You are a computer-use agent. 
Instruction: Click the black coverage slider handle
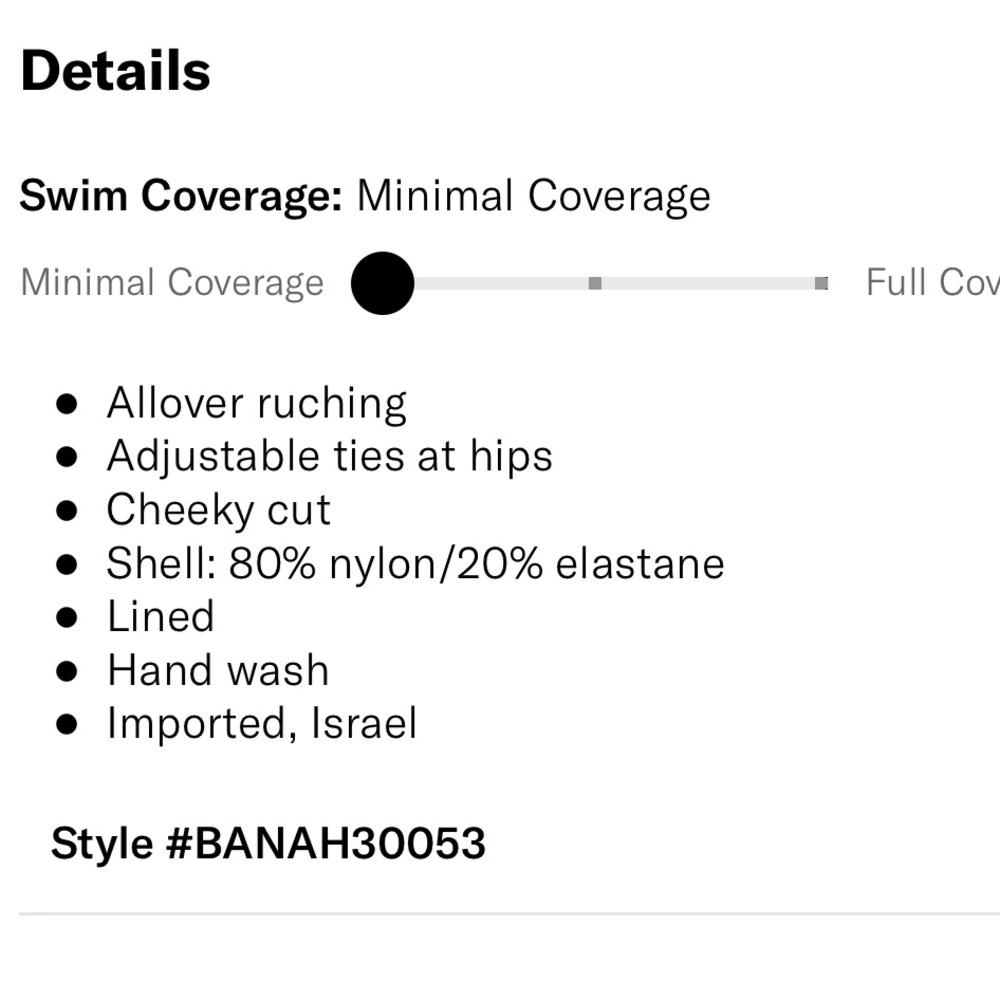tap(383, 283)
